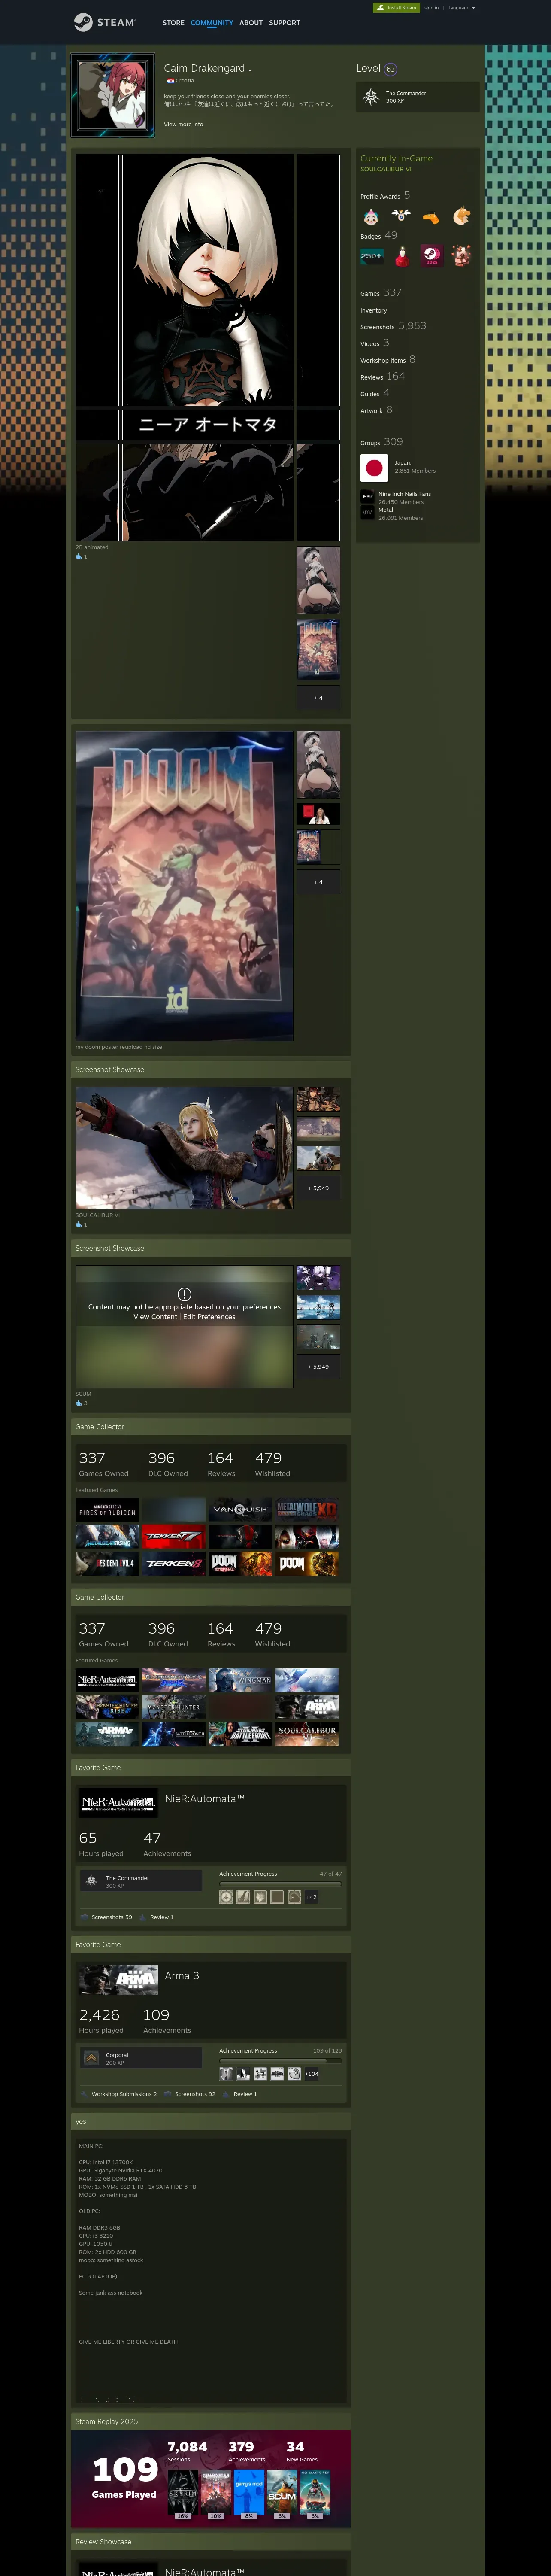Expand +4 more artwork in first showcase
This screenshot has width=551, height=2576.
(318, 698)
